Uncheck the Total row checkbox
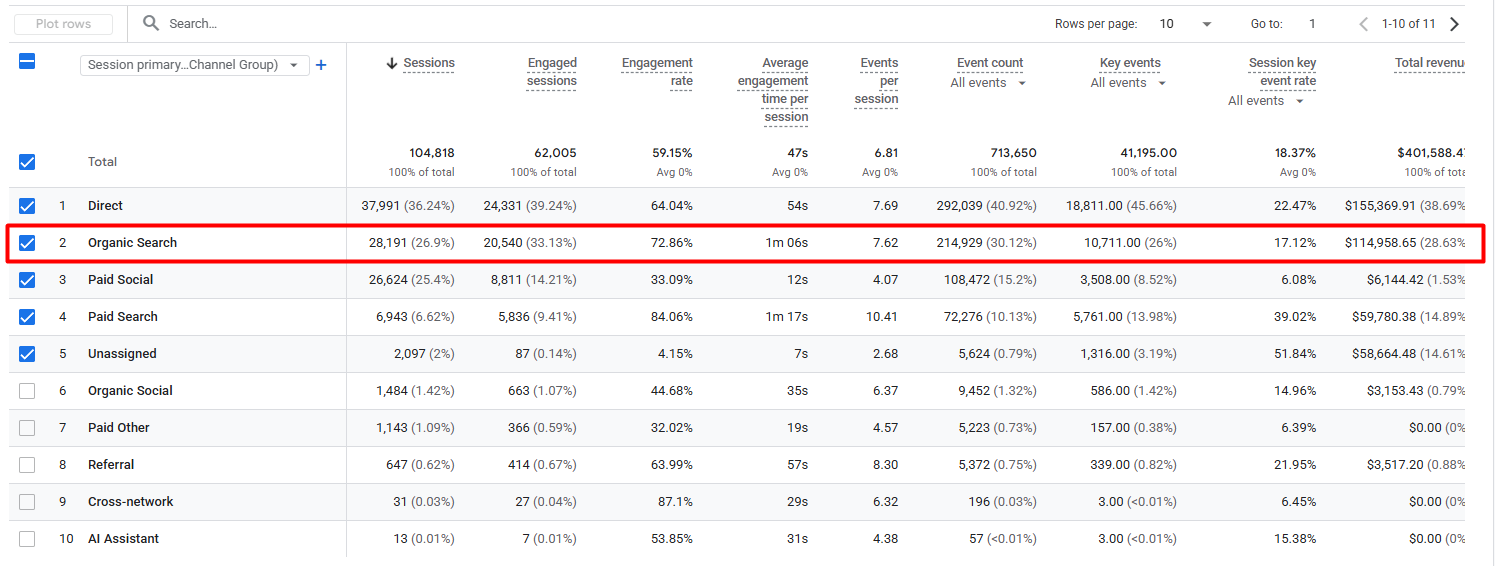This screenshot has height=566, width=1495. coord(27,162)
